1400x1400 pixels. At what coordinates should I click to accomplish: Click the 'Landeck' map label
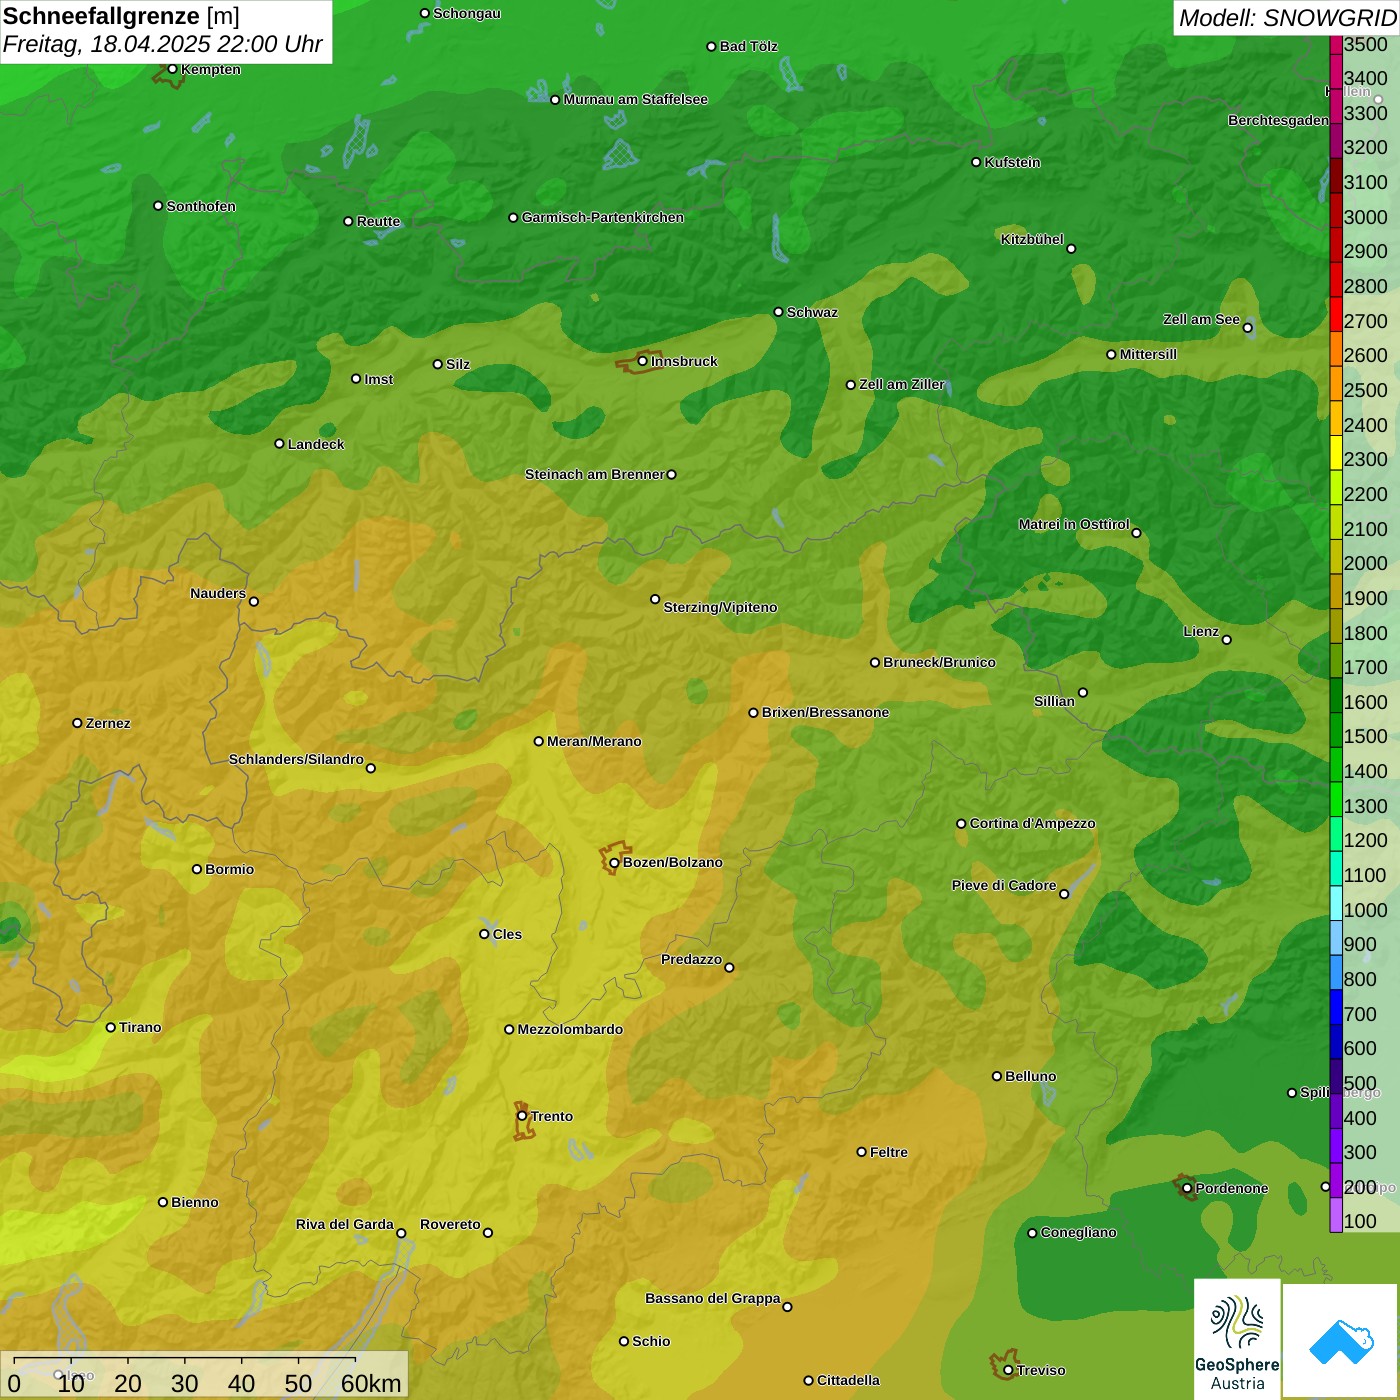pyautogui.click(x=316, y=444)
